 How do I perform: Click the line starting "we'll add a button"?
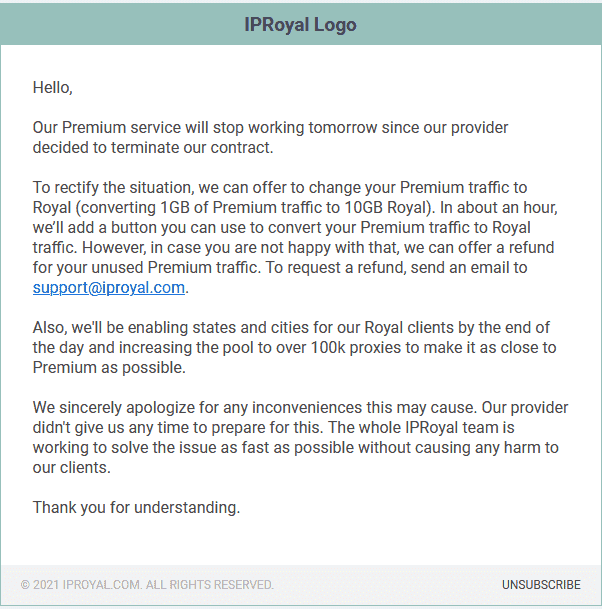(x=282, y=228)
